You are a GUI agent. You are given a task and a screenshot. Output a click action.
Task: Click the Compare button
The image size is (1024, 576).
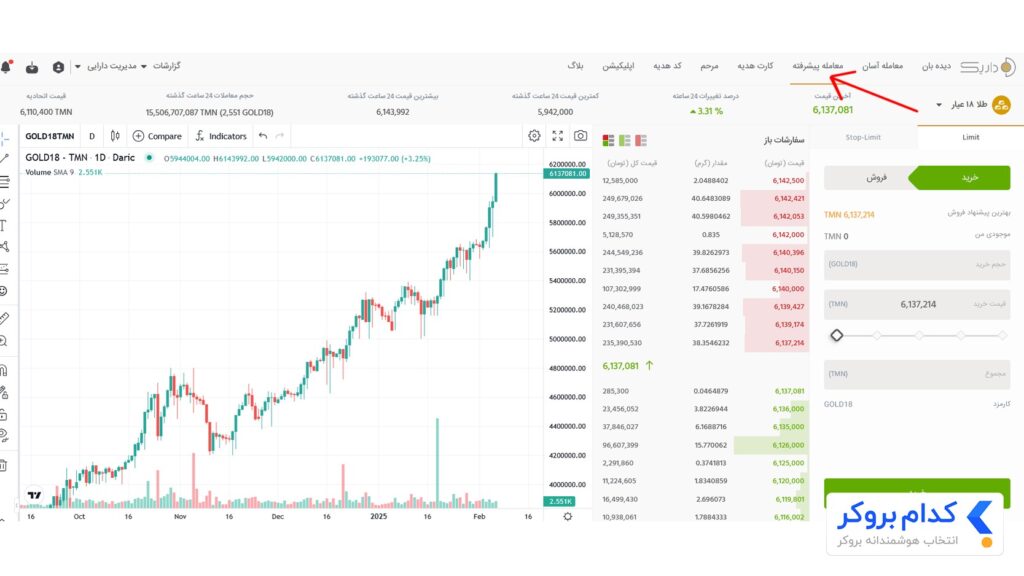coord(158,136)
